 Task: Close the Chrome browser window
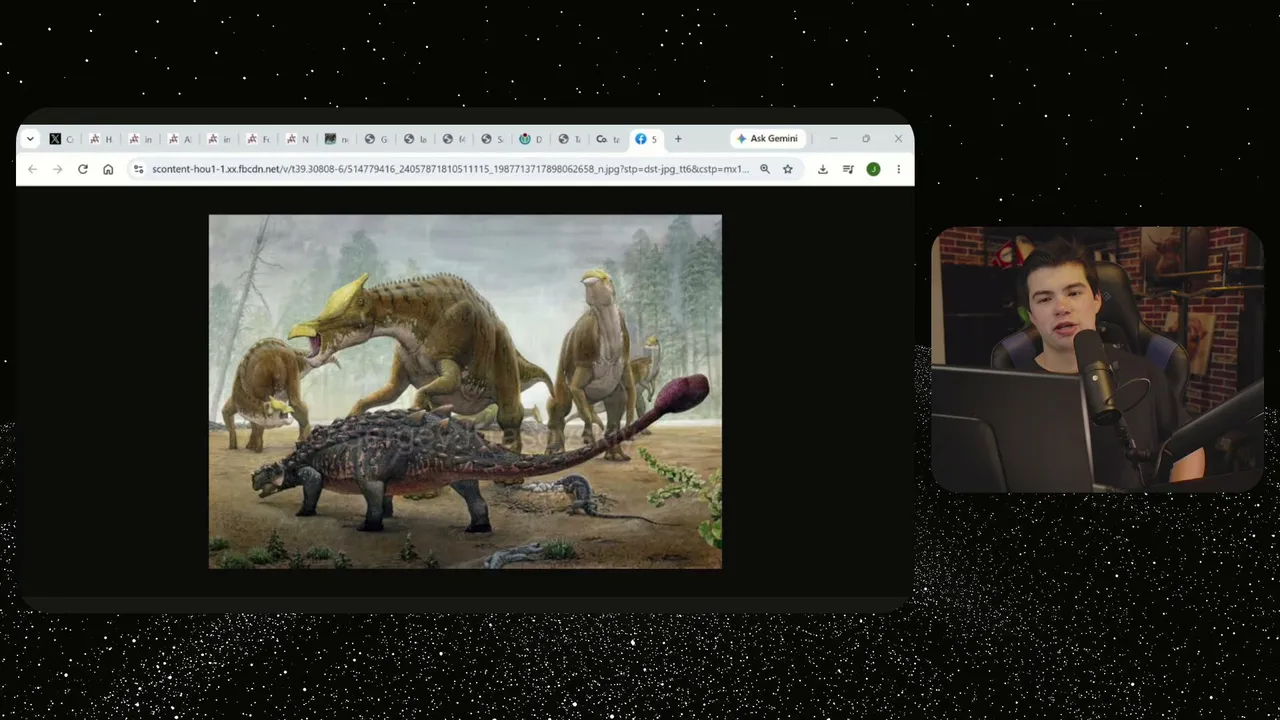pyautogui.click(x=898, y=139)
